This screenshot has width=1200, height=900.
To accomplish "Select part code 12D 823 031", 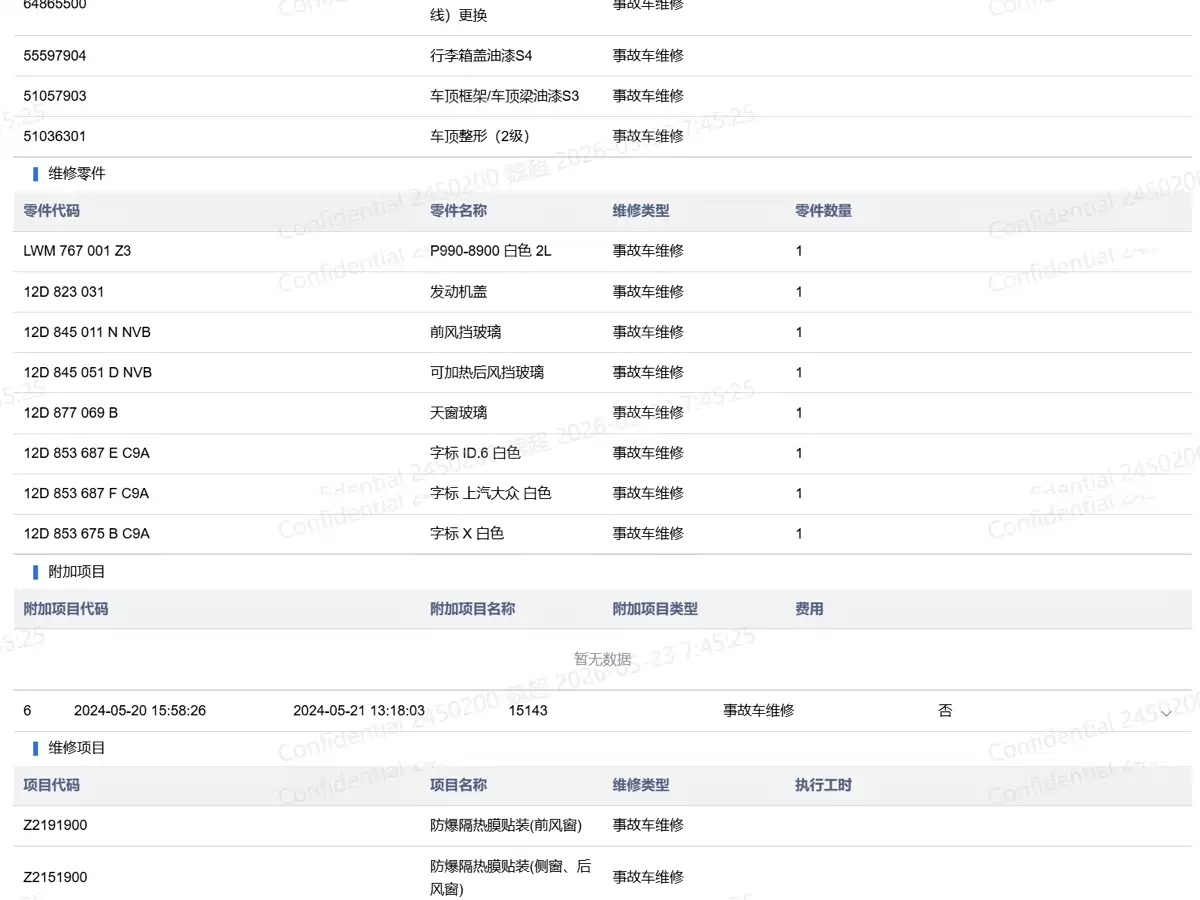I will (x=64, y=292).
